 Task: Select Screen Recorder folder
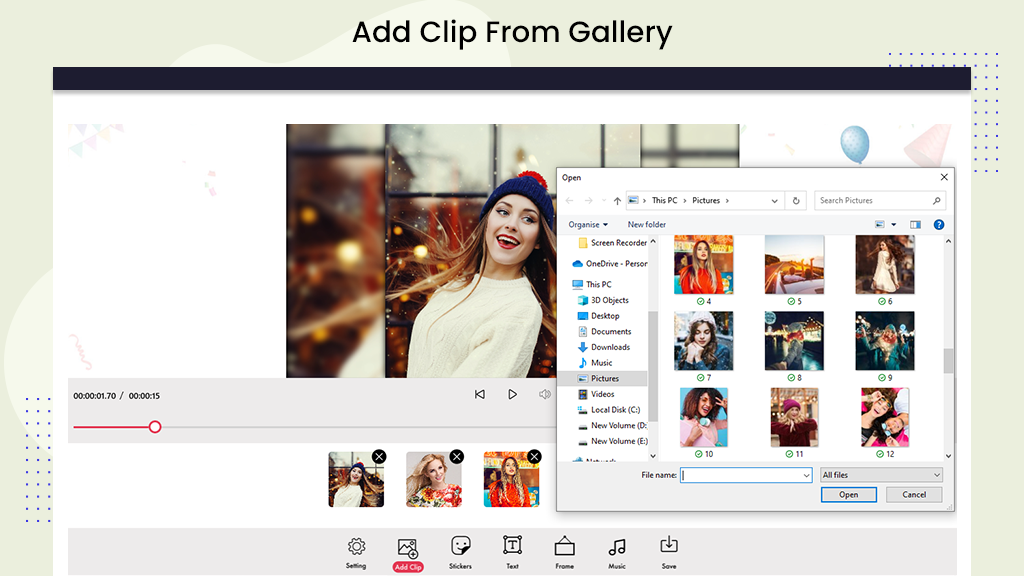tap(612, 243)
